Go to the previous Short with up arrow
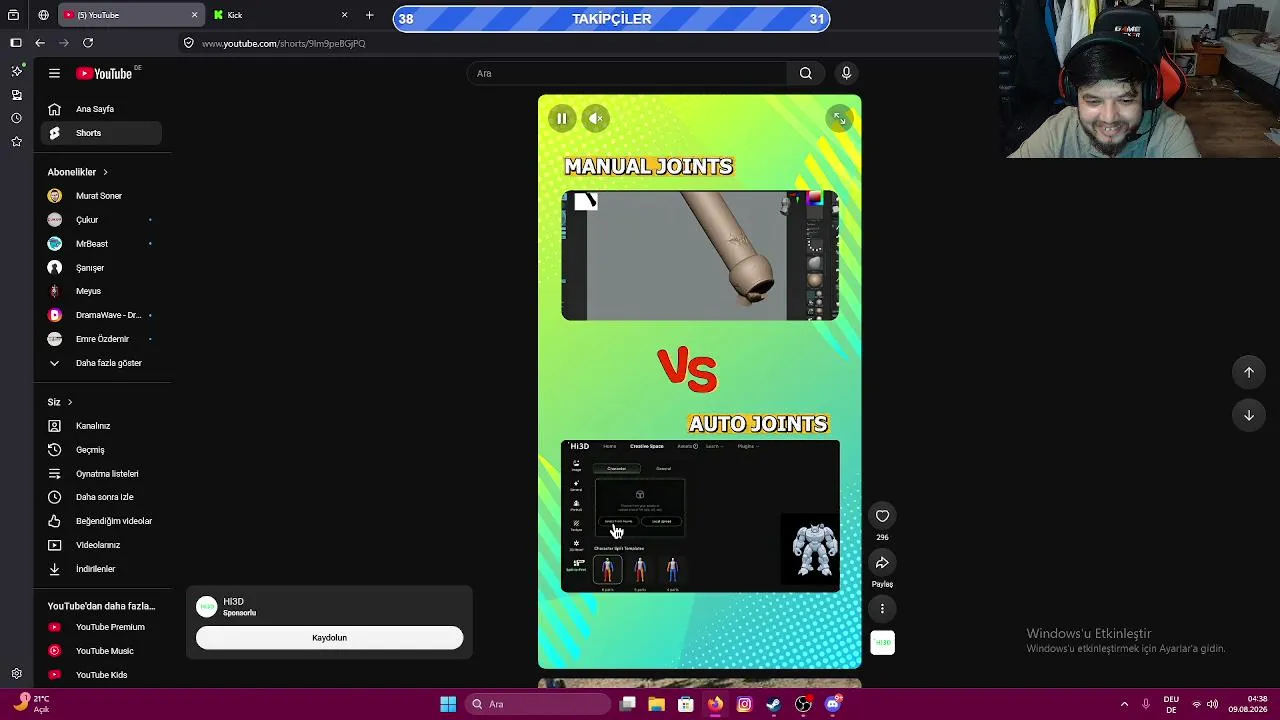This screenshot has width=1280, height=720. pos(1249,372)
